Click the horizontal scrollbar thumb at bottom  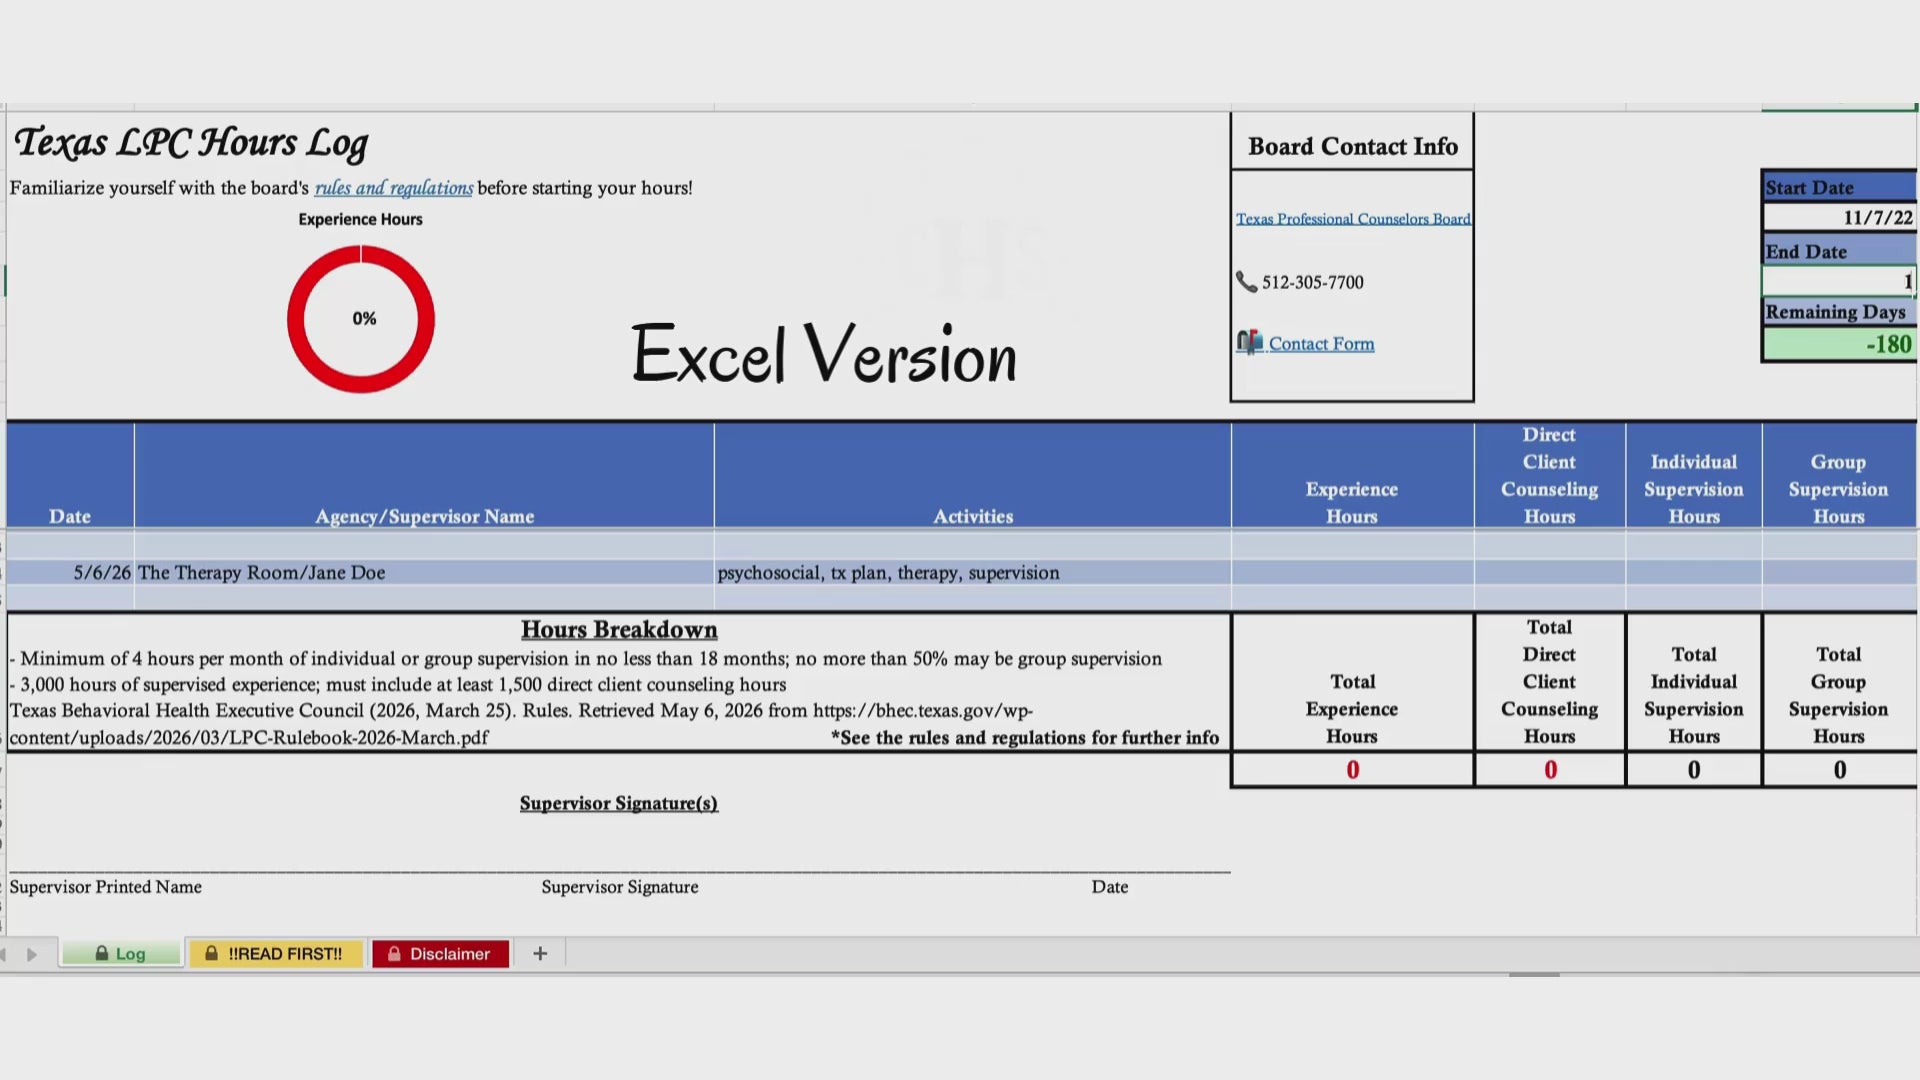(x=1534, y=974)
